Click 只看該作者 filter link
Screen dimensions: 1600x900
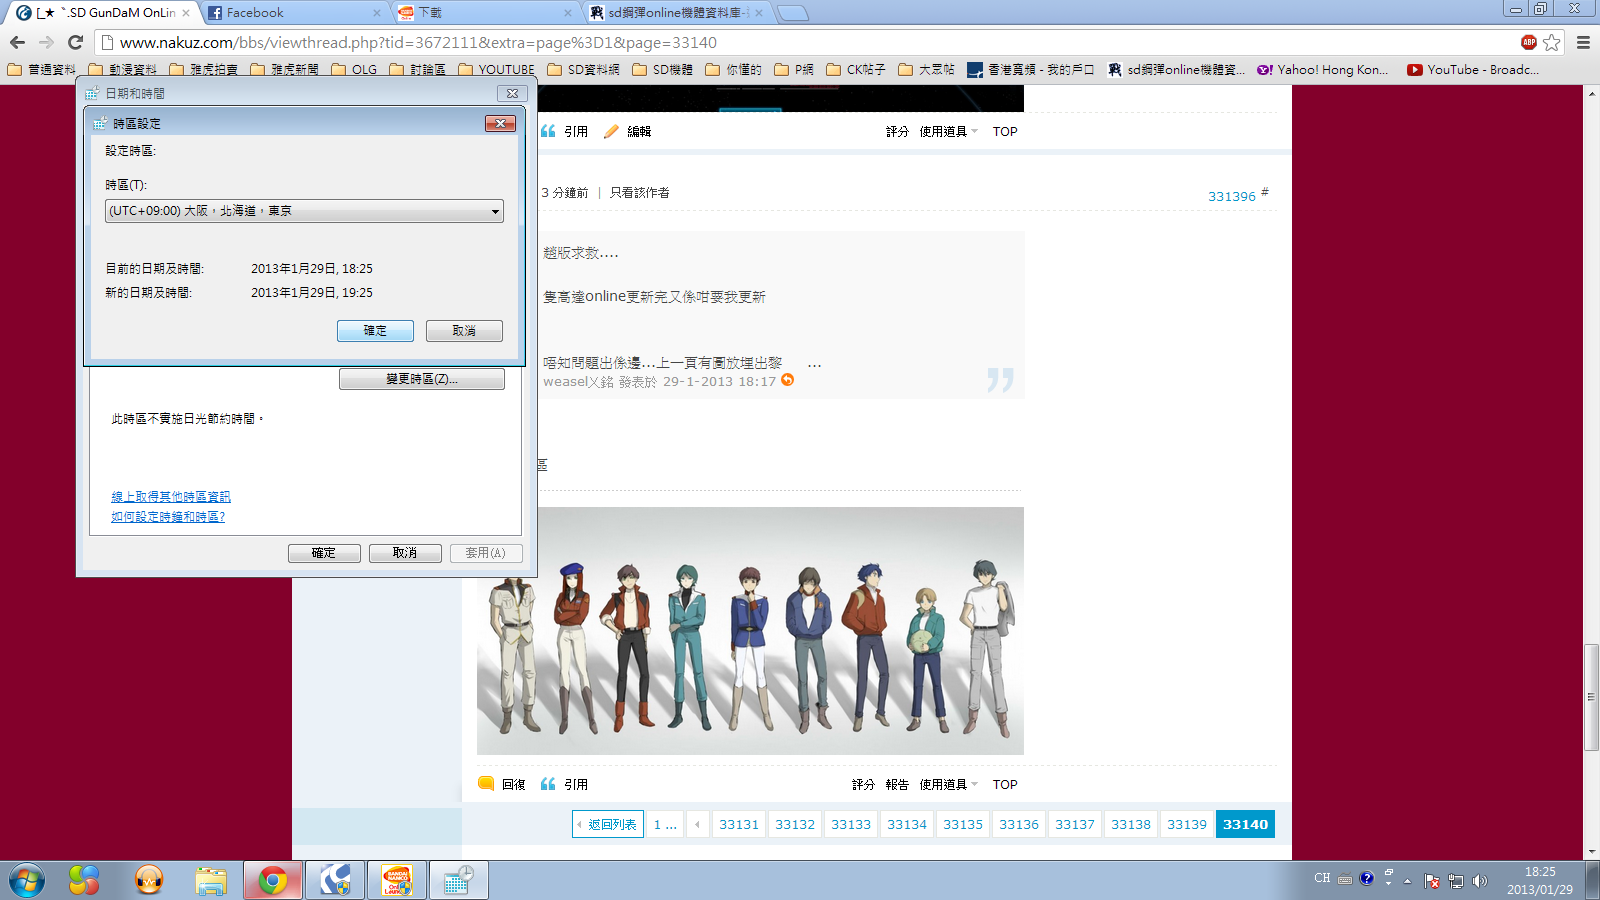pos(640,192)
